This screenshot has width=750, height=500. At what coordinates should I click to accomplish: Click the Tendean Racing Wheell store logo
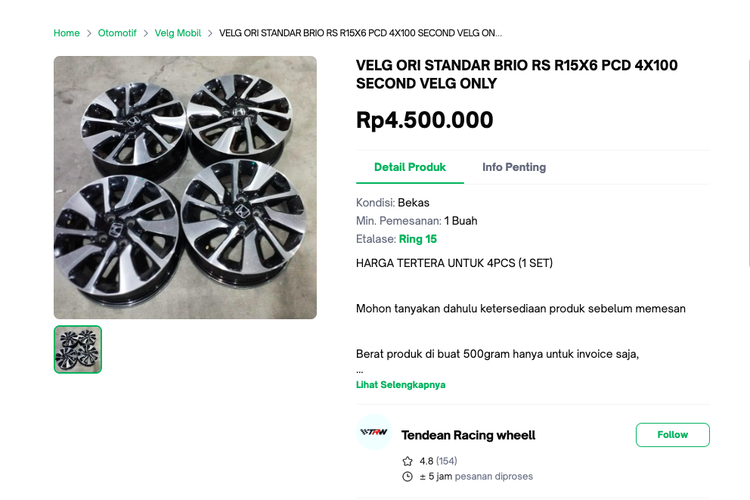coord(374,432)
